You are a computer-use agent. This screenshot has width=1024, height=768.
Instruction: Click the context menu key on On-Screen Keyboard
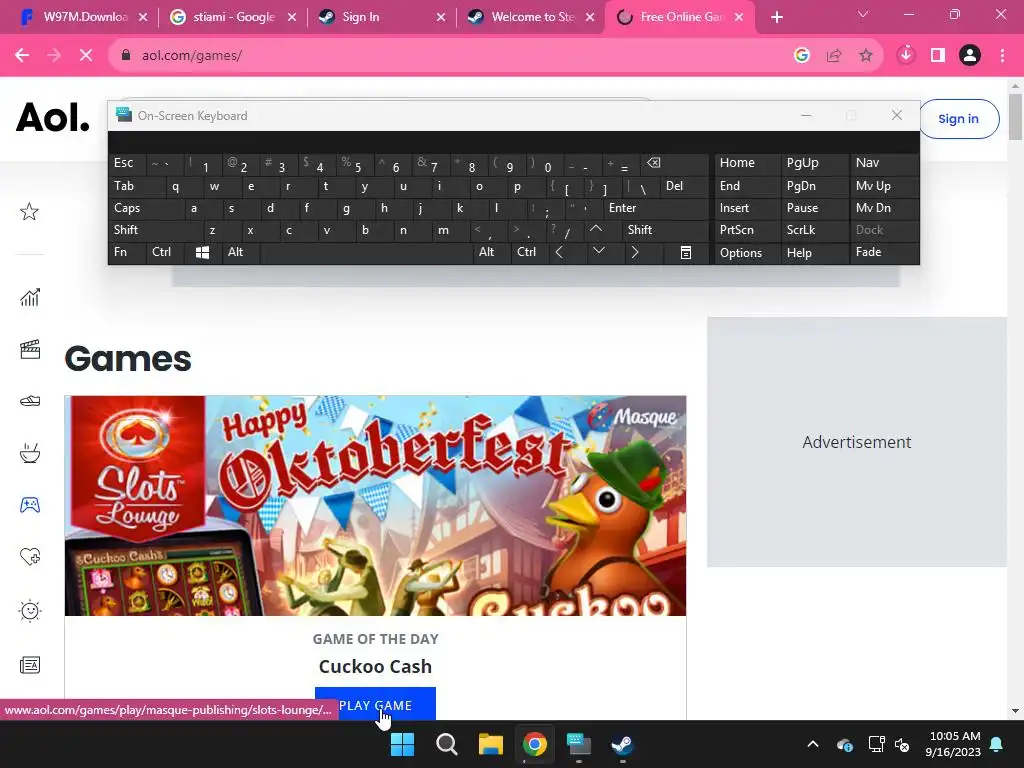click(686, 252)
